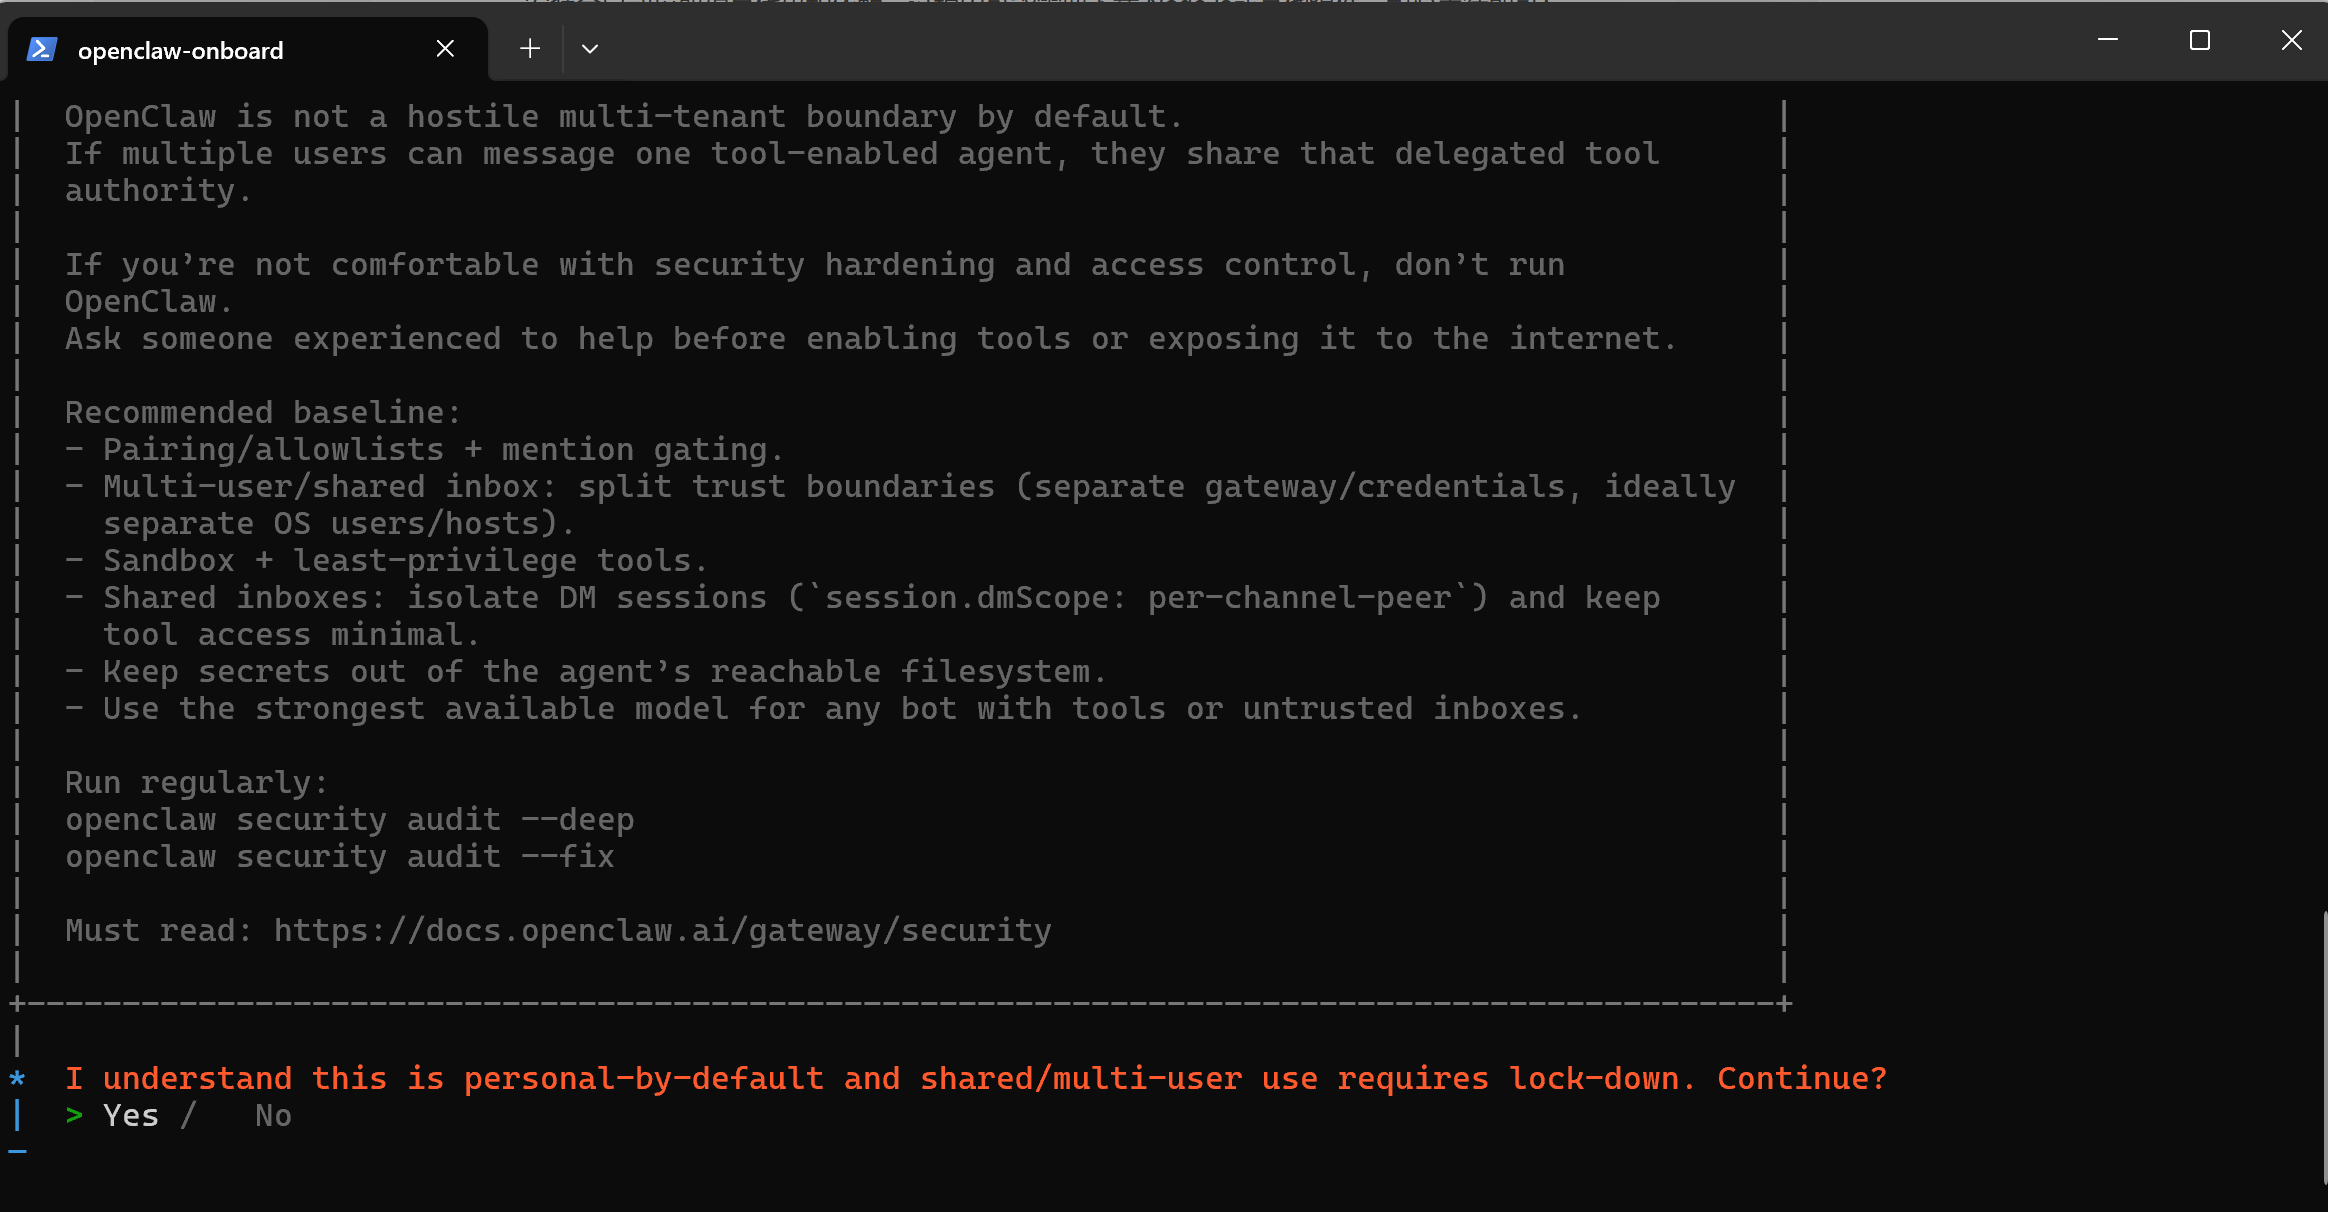The width and height of the screenshot is (2328, 1212).
Task: Close the openclaw-onboard tab
Action: (445, 48)
